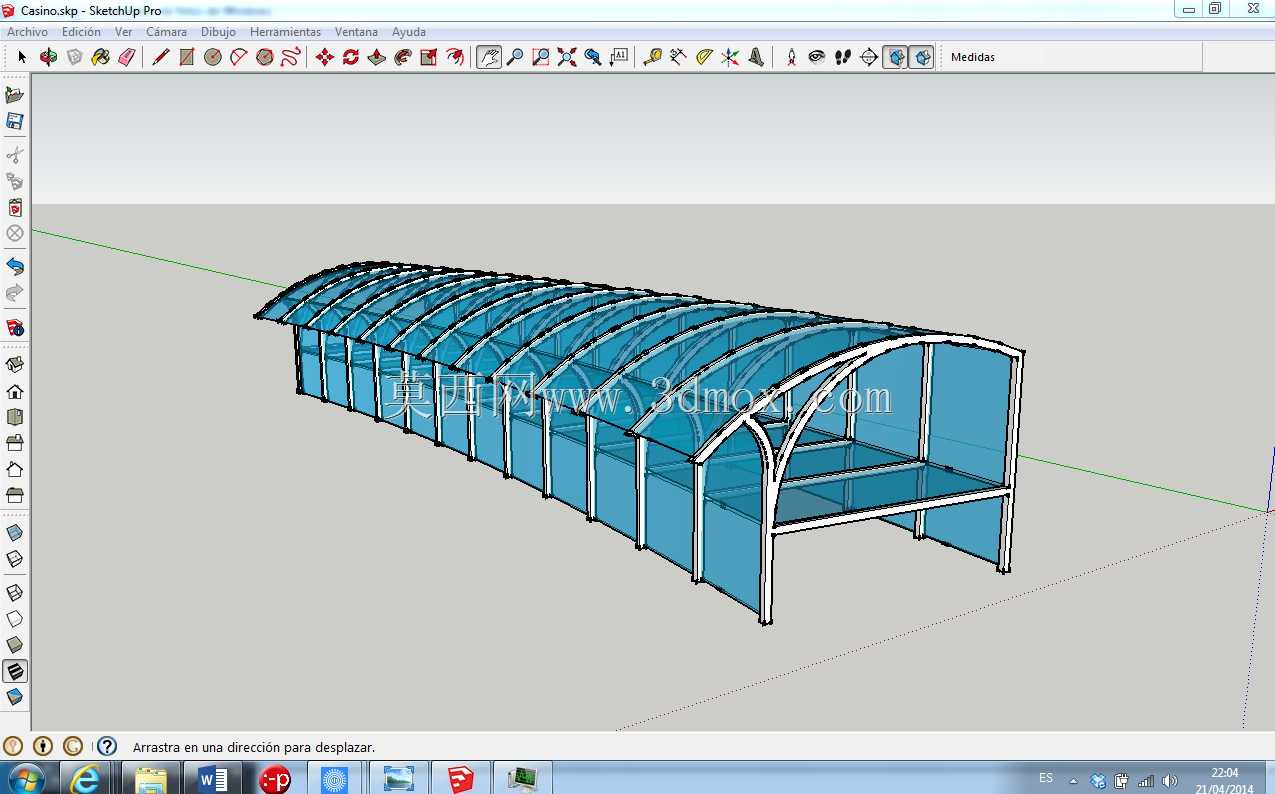Choose the Circle drawing tool

[213, 57]
